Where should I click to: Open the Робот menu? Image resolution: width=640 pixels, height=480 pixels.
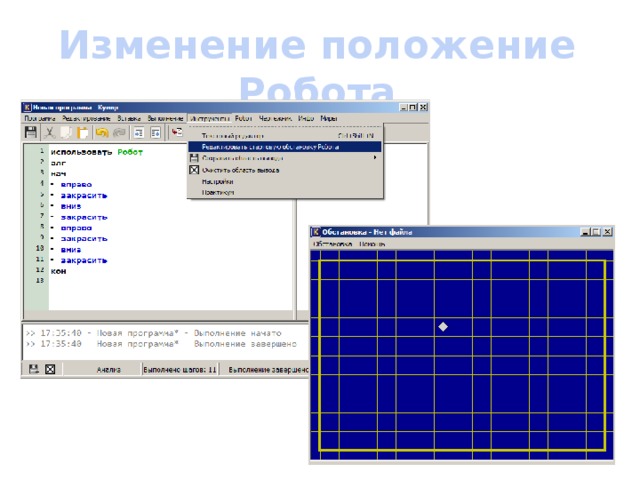(x=243, y=118)
